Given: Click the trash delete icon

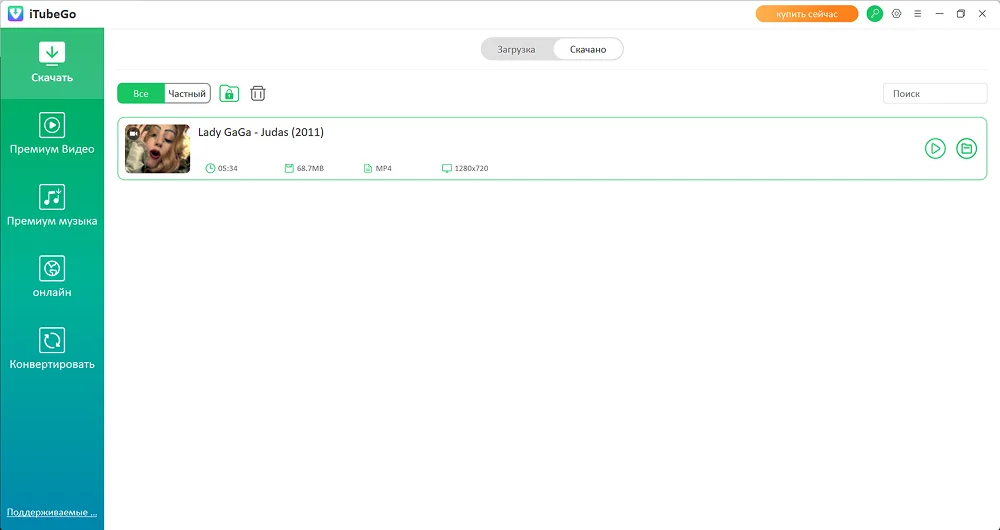Looking at the screenshot, I should pyautogui.click(x=258, y=94).
